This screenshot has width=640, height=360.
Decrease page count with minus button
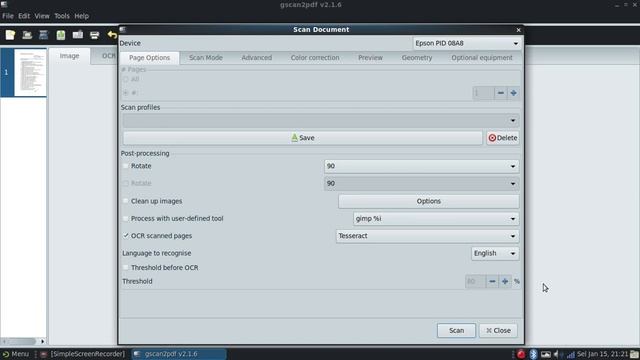point(500,93)
